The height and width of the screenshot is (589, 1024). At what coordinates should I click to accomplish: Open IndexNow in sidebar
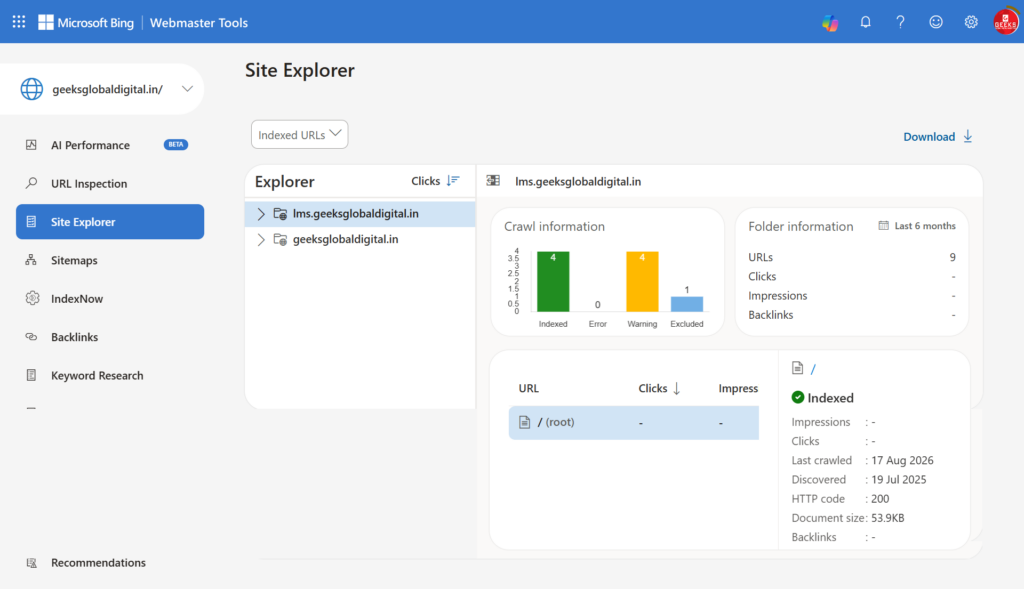pos(110,298)
